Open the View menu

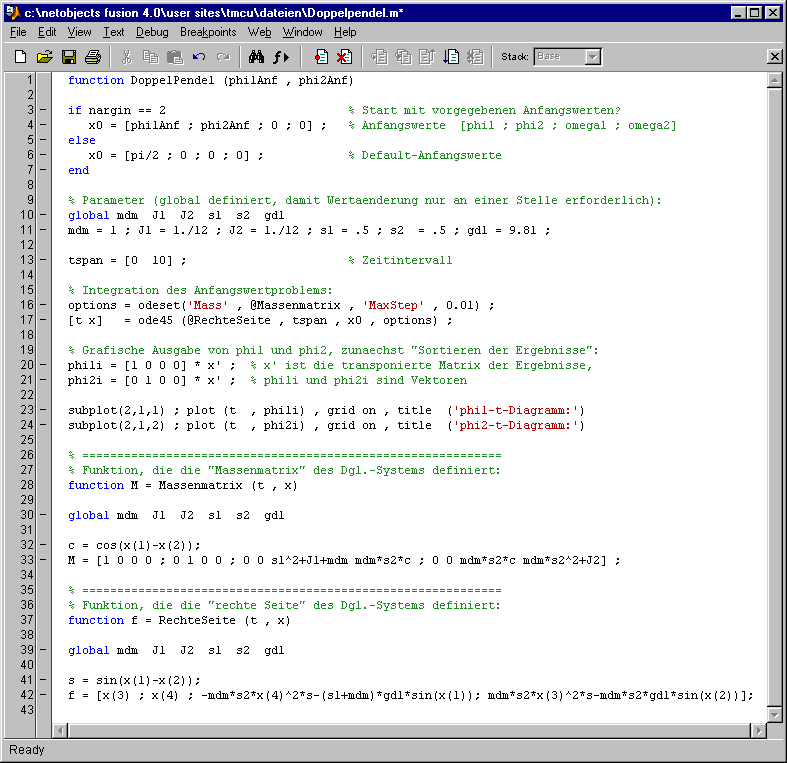point(79,32)
